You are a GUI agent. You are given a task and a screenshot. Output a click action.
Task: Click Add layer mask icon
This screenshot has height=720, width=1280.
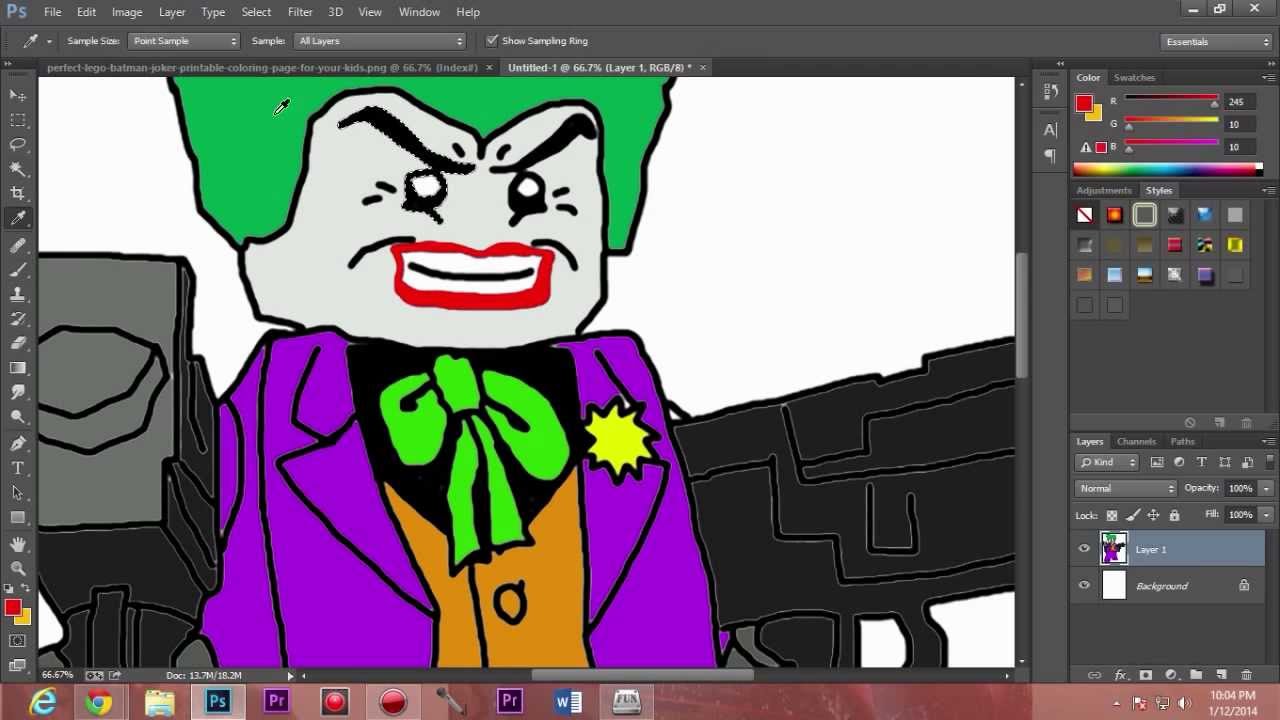click(x=1146, y=675)
